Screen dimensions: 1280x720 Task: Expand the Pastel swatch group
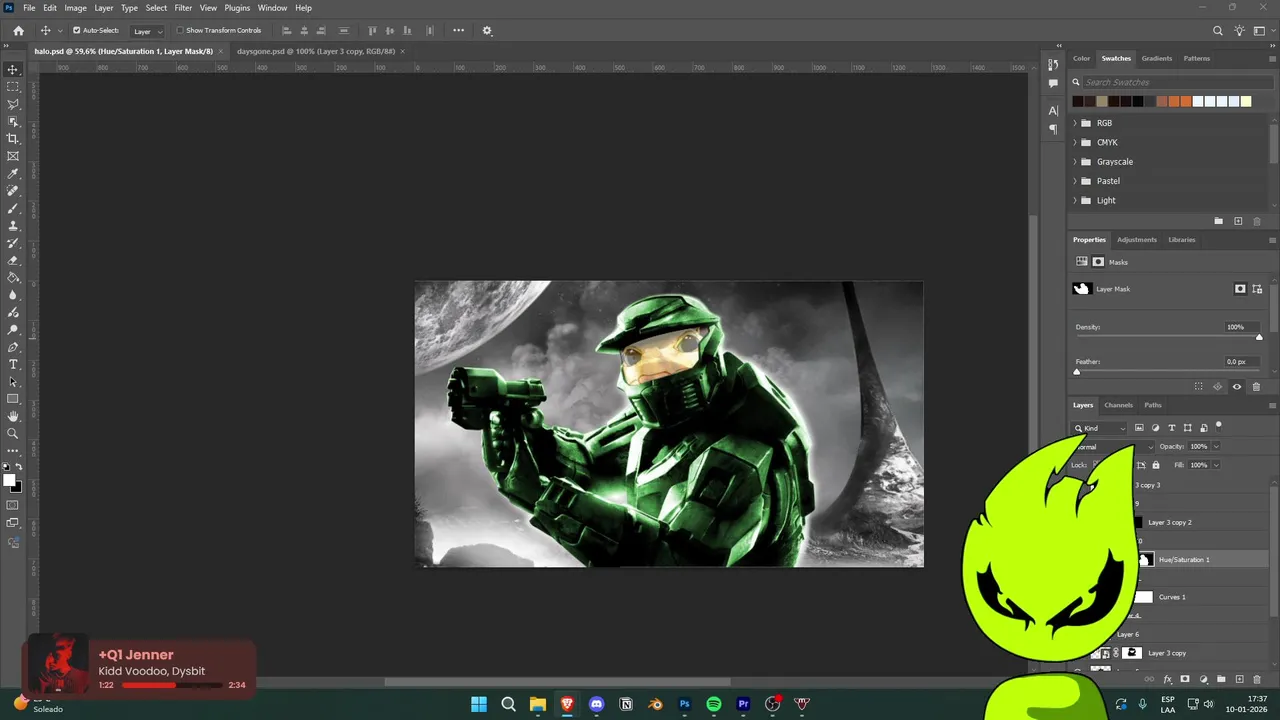pyautogui.click(x=1075, y=181)
